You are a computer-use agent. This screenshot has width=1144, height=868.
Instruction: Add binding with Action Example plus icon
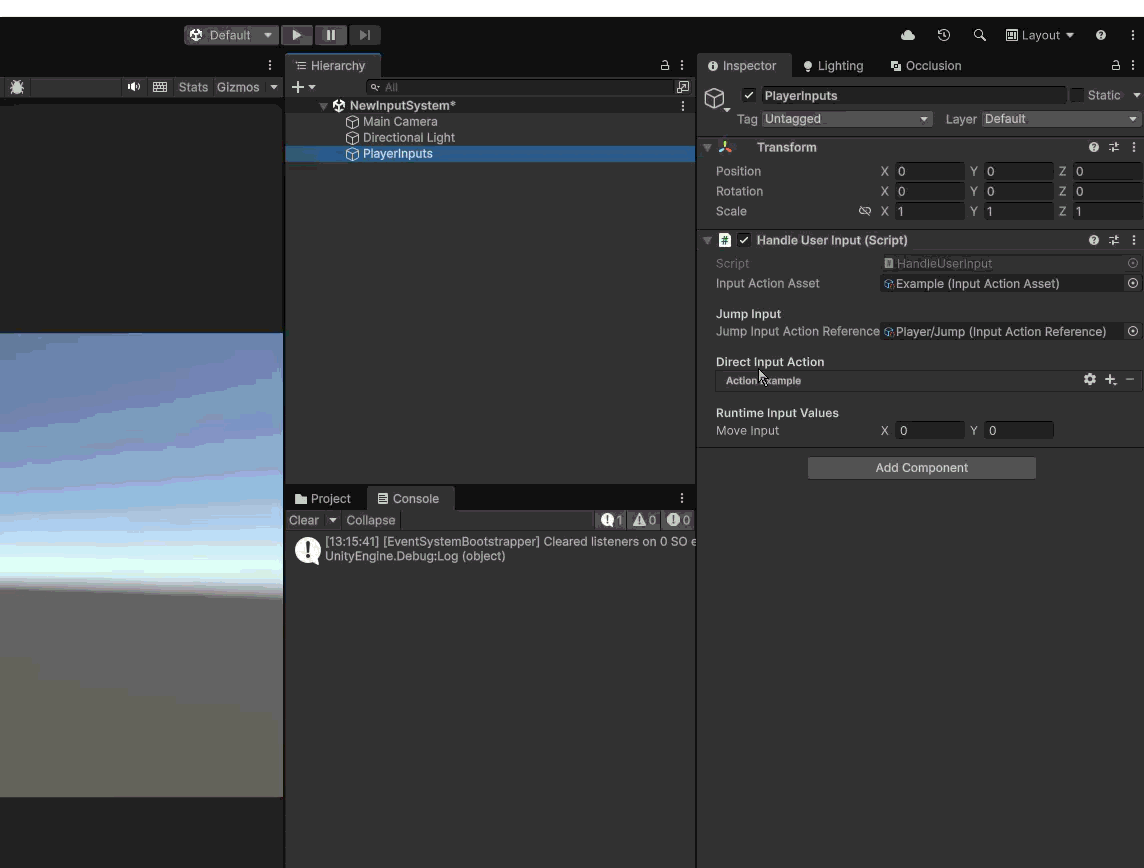1110,380
